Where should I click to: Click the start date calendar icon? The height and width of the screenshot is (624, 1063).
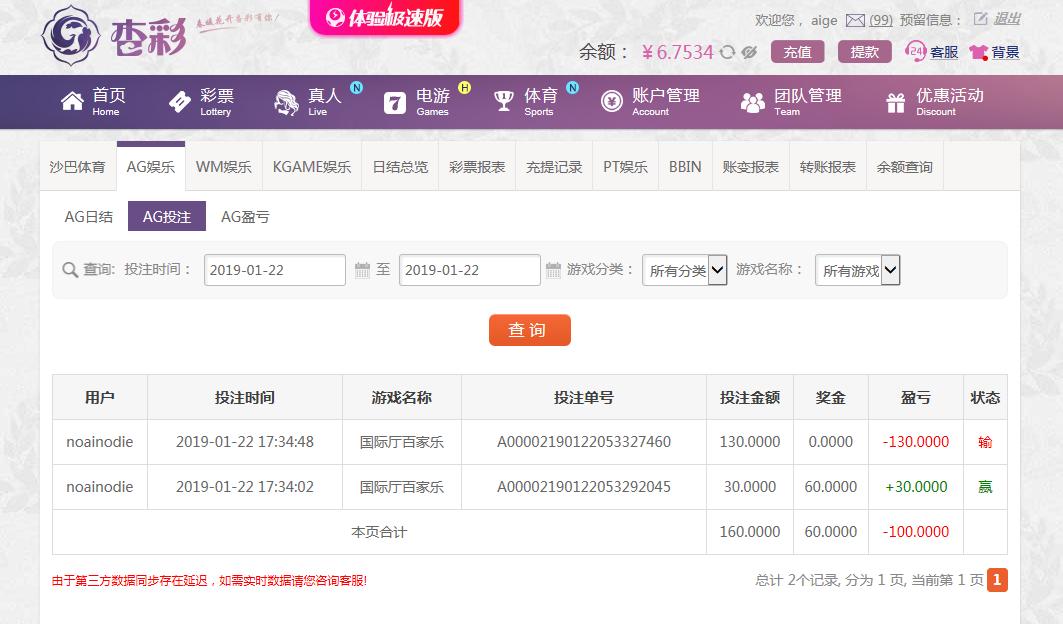click(362, 270)
